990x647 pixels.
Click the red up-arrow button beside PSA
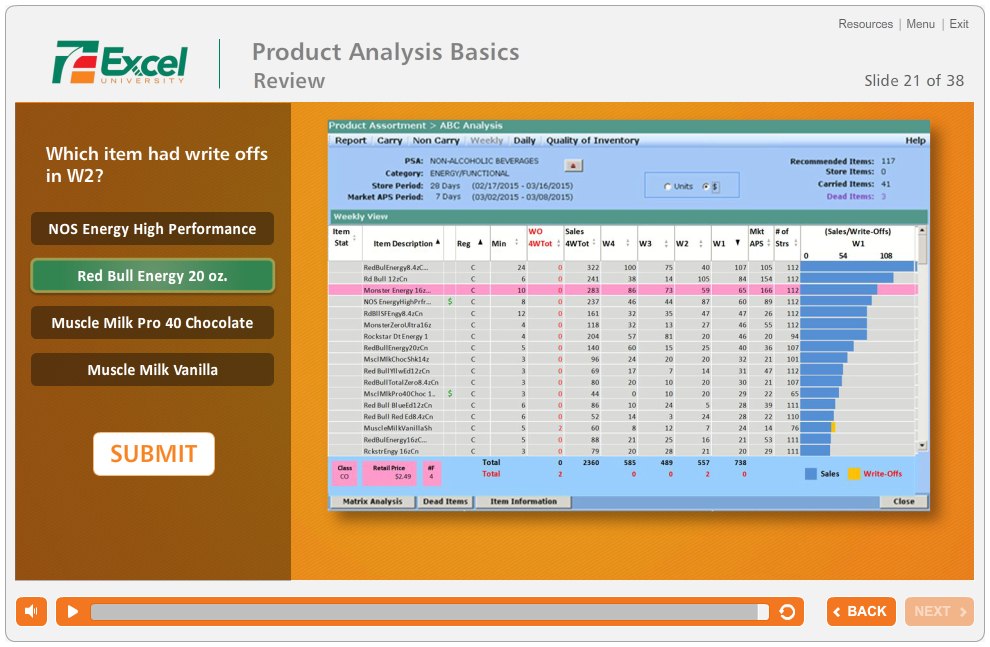coord(573,165)
